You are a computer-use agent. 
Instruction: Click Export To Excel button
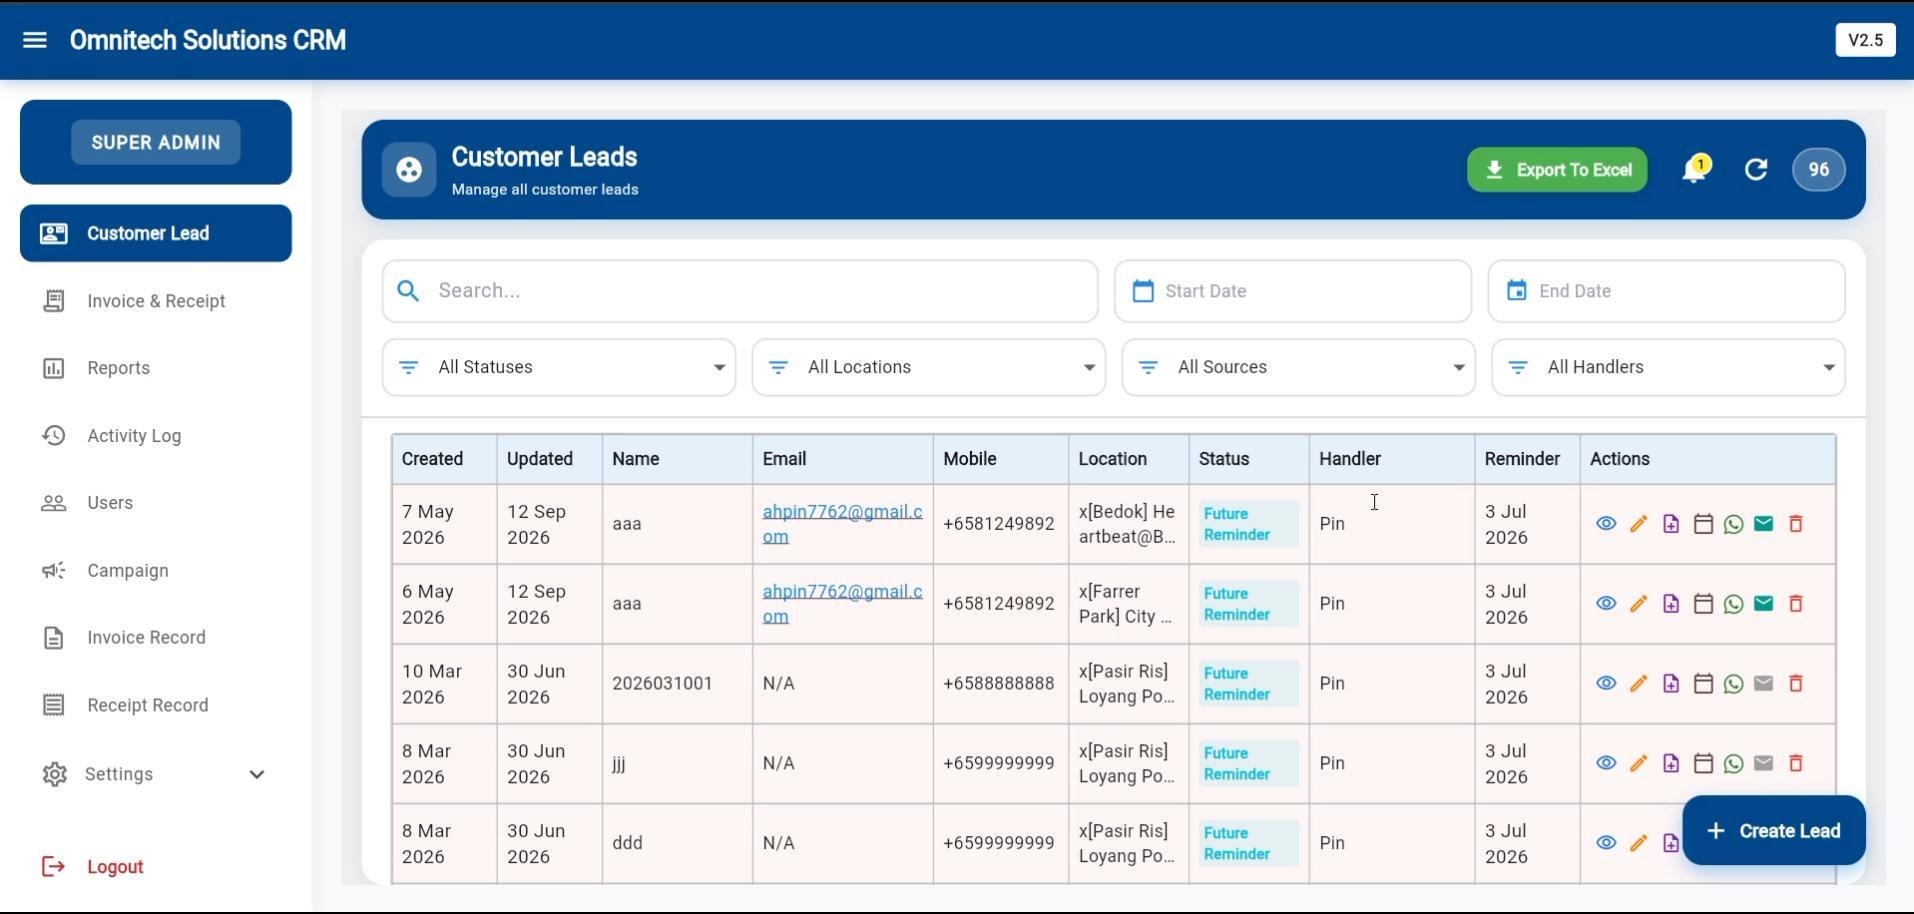click(1557, 170)
